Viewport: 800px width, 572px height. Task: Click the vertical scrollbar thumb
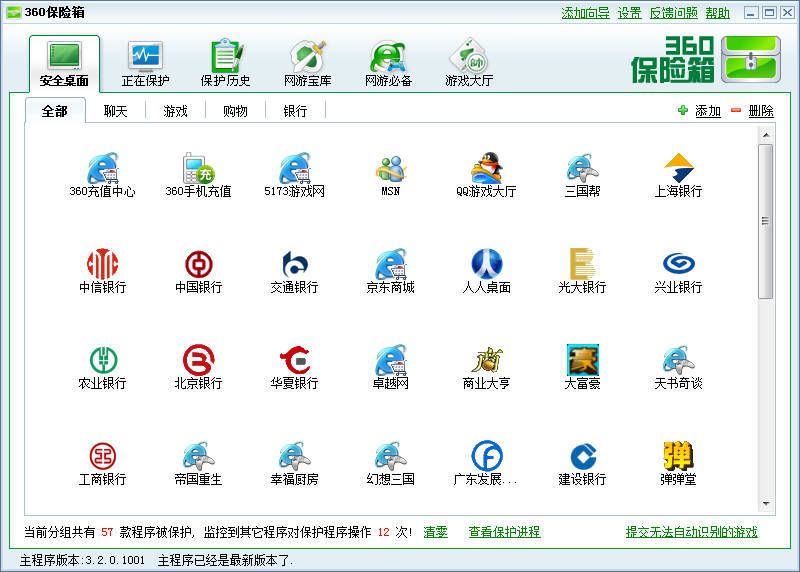point(765,221)
